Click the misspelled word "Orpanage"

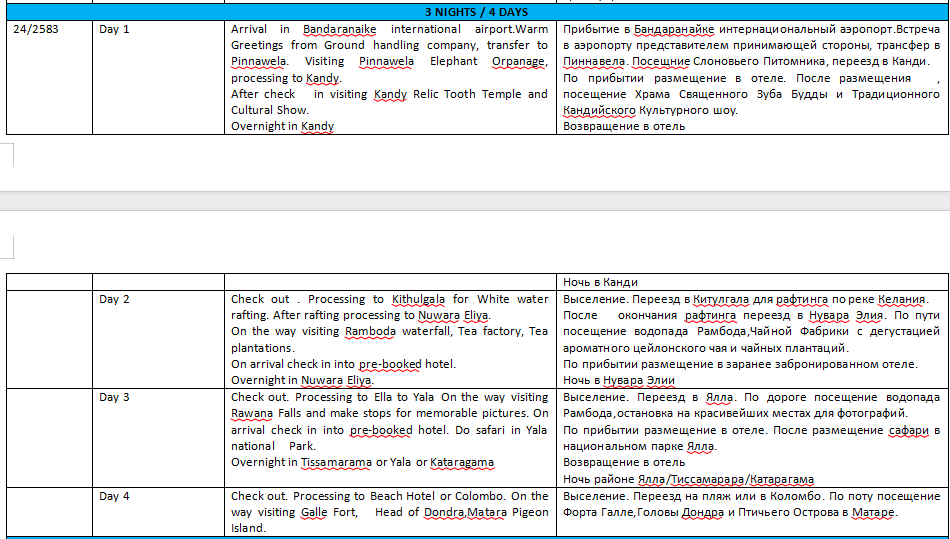click(519, 61)
